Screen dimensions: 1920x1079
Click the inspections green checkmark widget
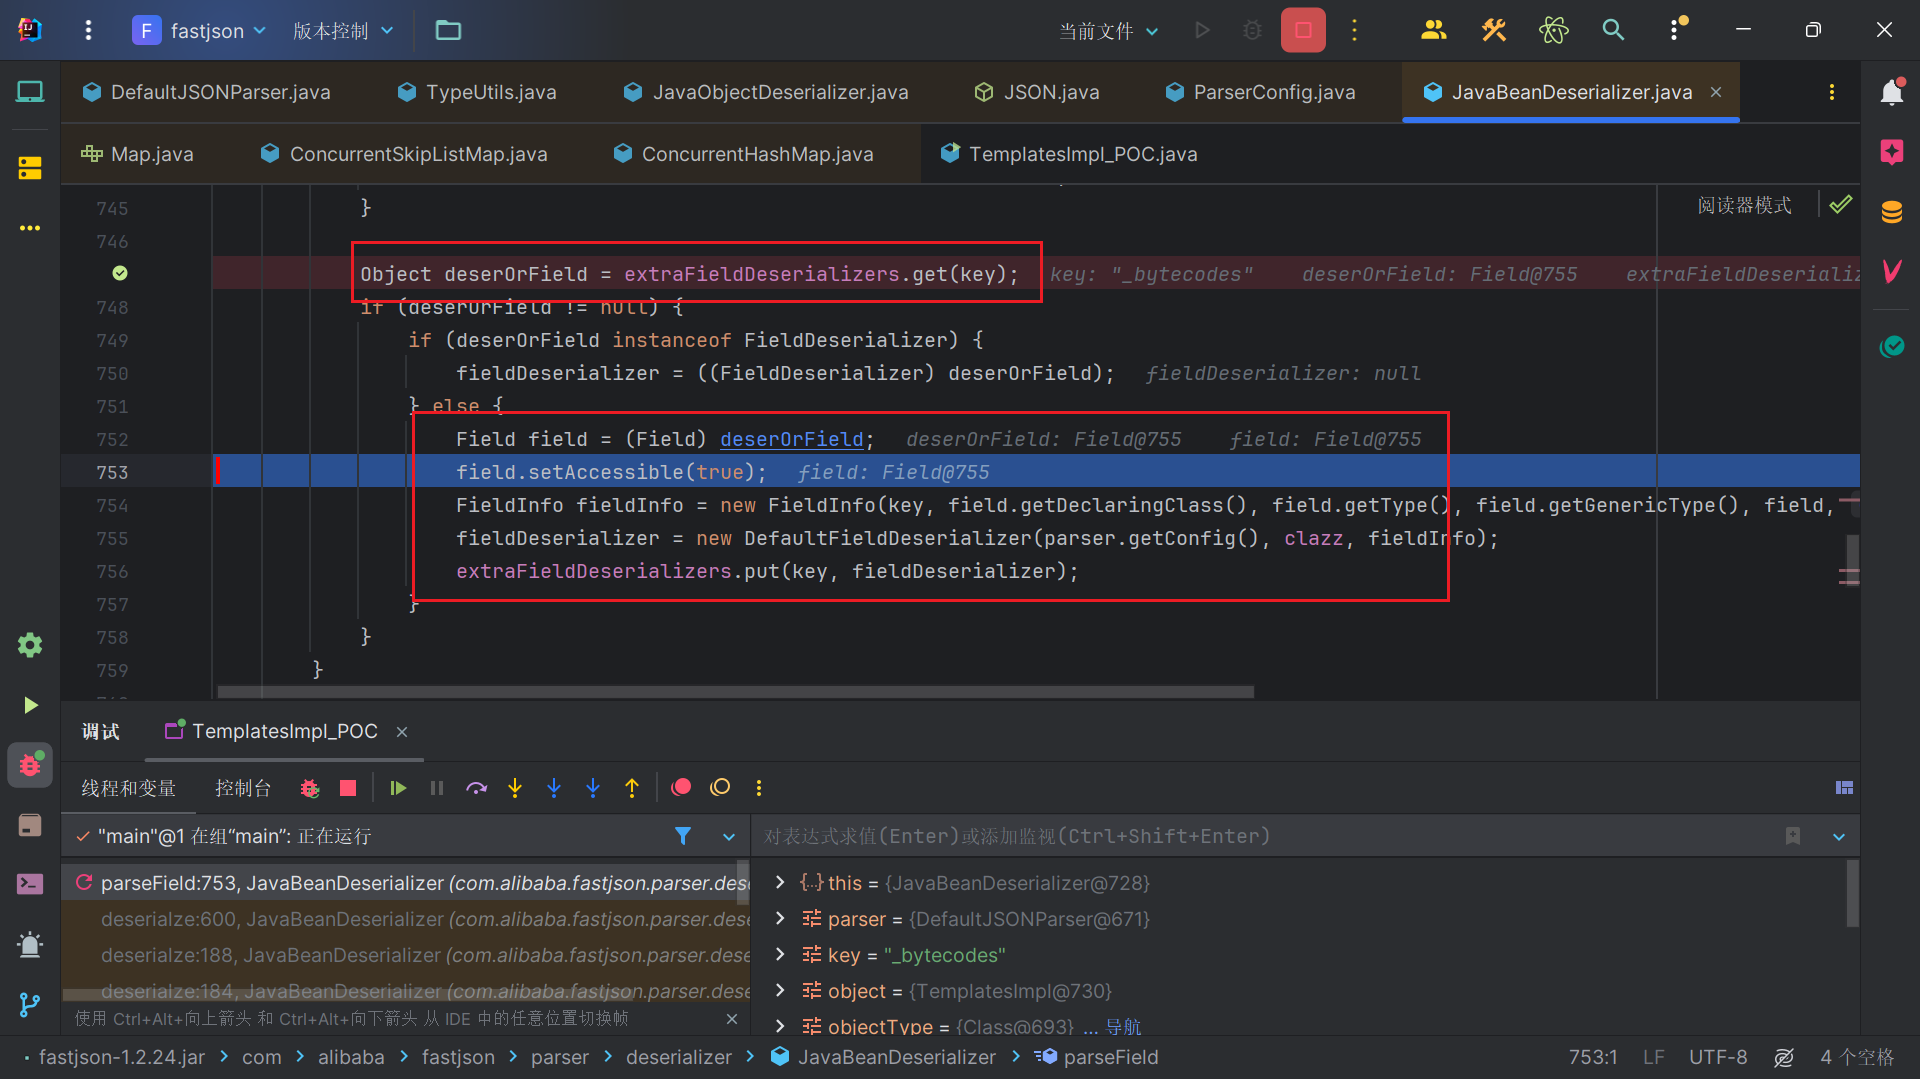tap(1840, 204)
